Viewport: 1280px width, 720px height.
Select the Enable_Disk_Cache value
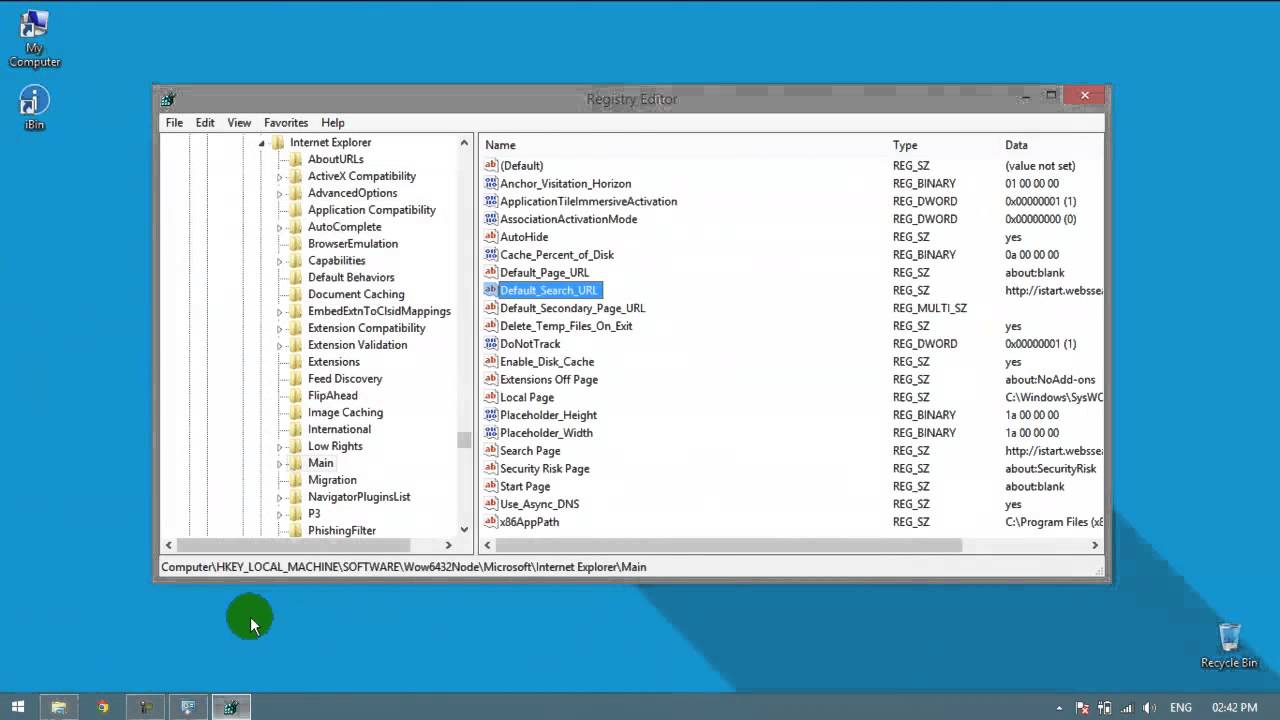coord(547,362)
